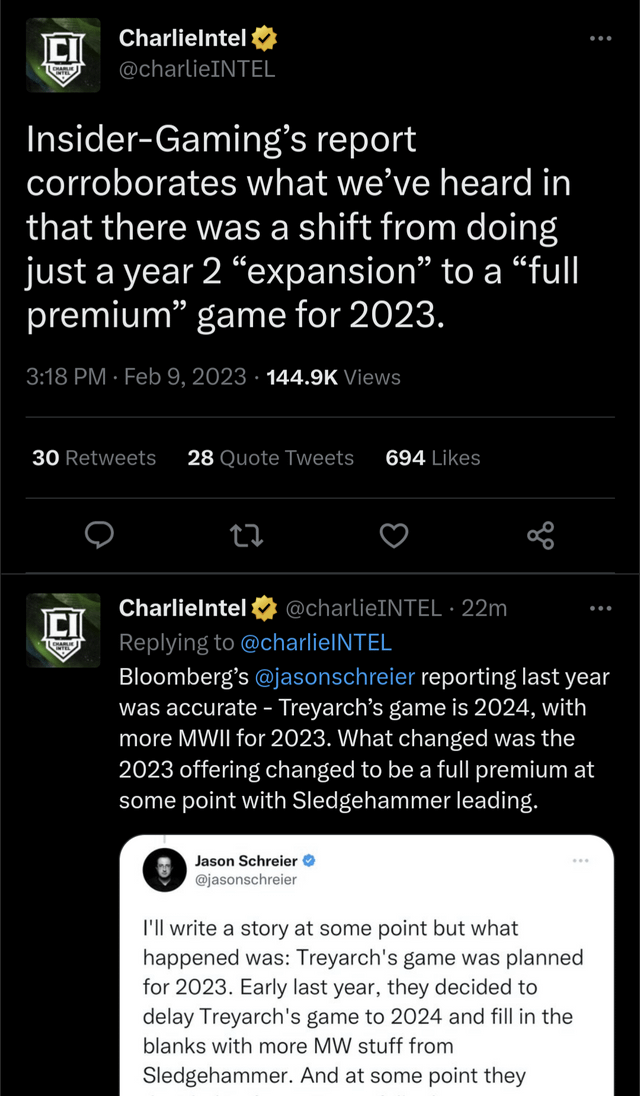Open CharlieIntel avatar on reply tweet
This screenshot has width=640, height=1096.
[63, 629]
